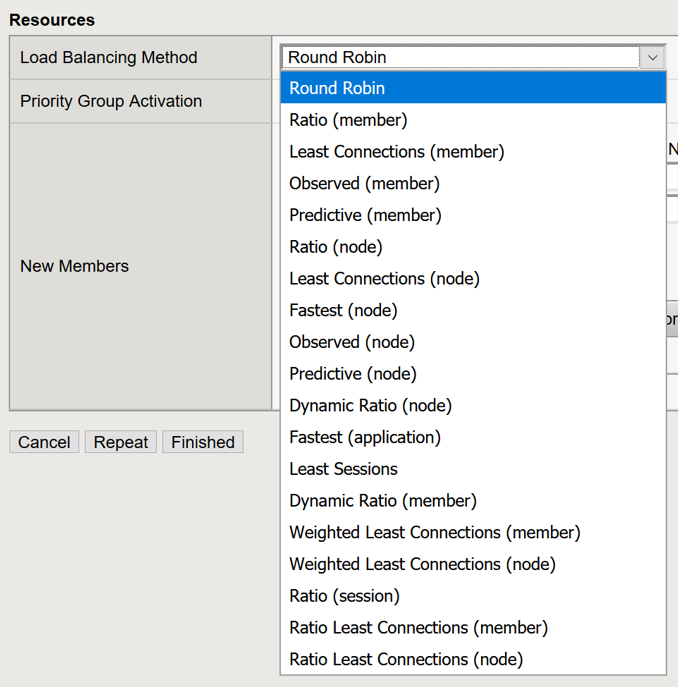Screen dimensions: 678x687
Task: Choose Least Sessions load balancing
Action: coord(343,469)
